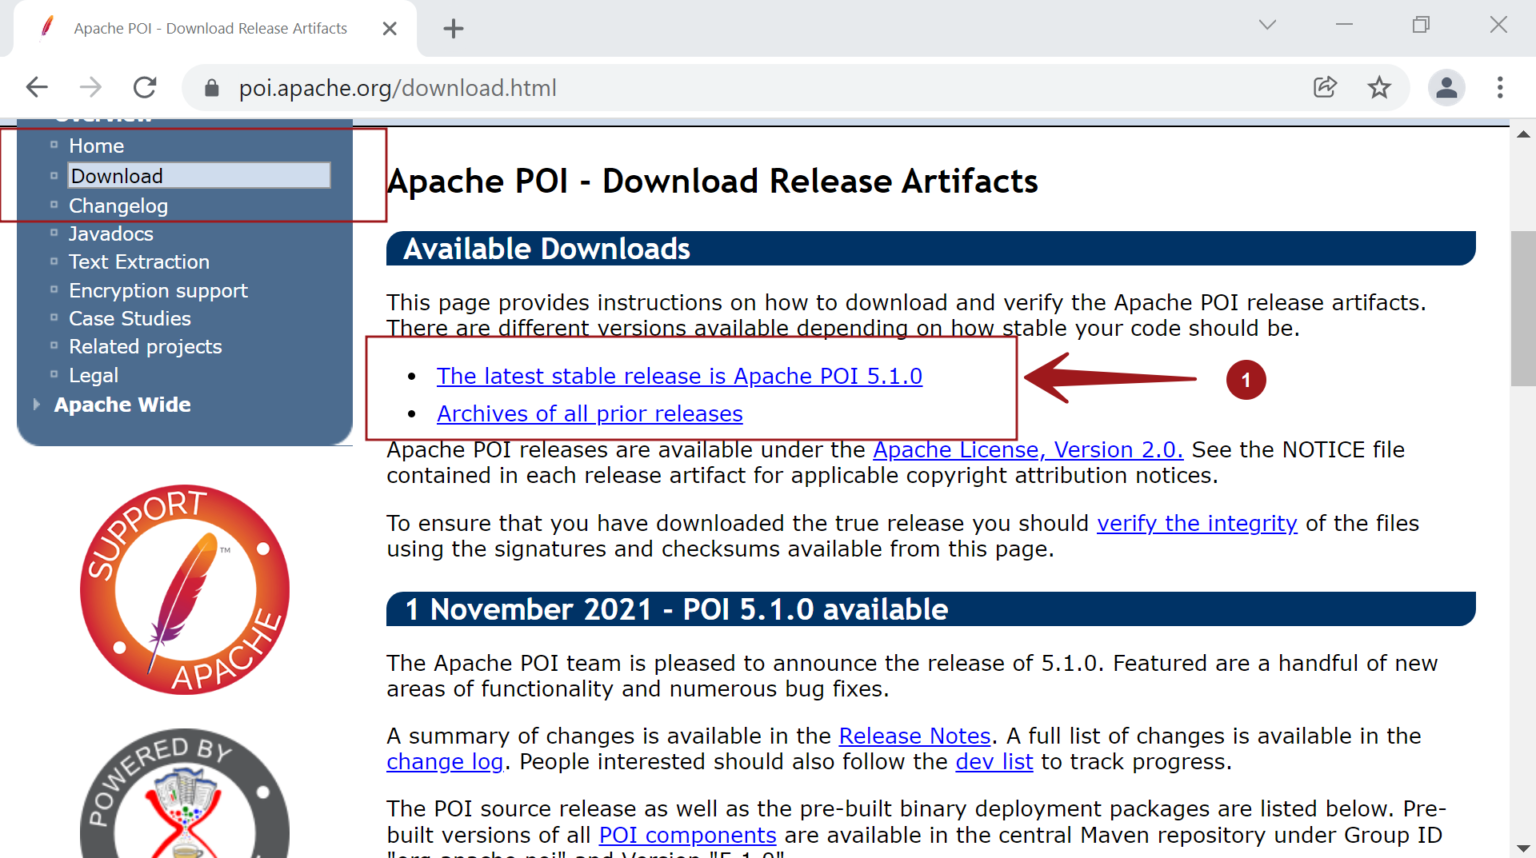Click the Changelog sidebar entry
1536x858 pixels.
point(118,205)
